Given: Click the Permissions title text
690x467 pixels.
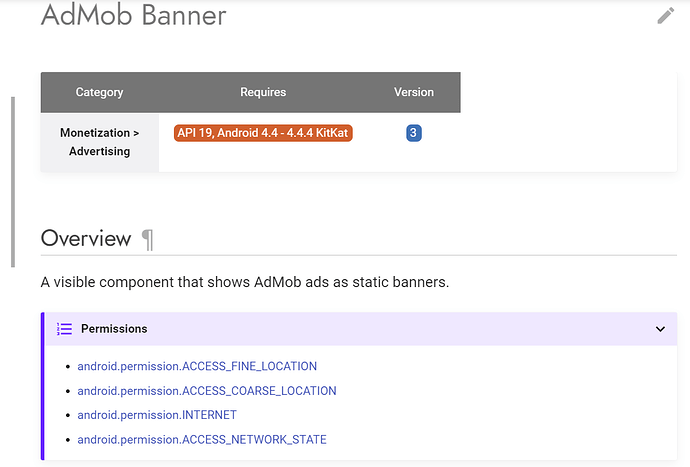Looking at the screenshot, I should pos(114,329).
